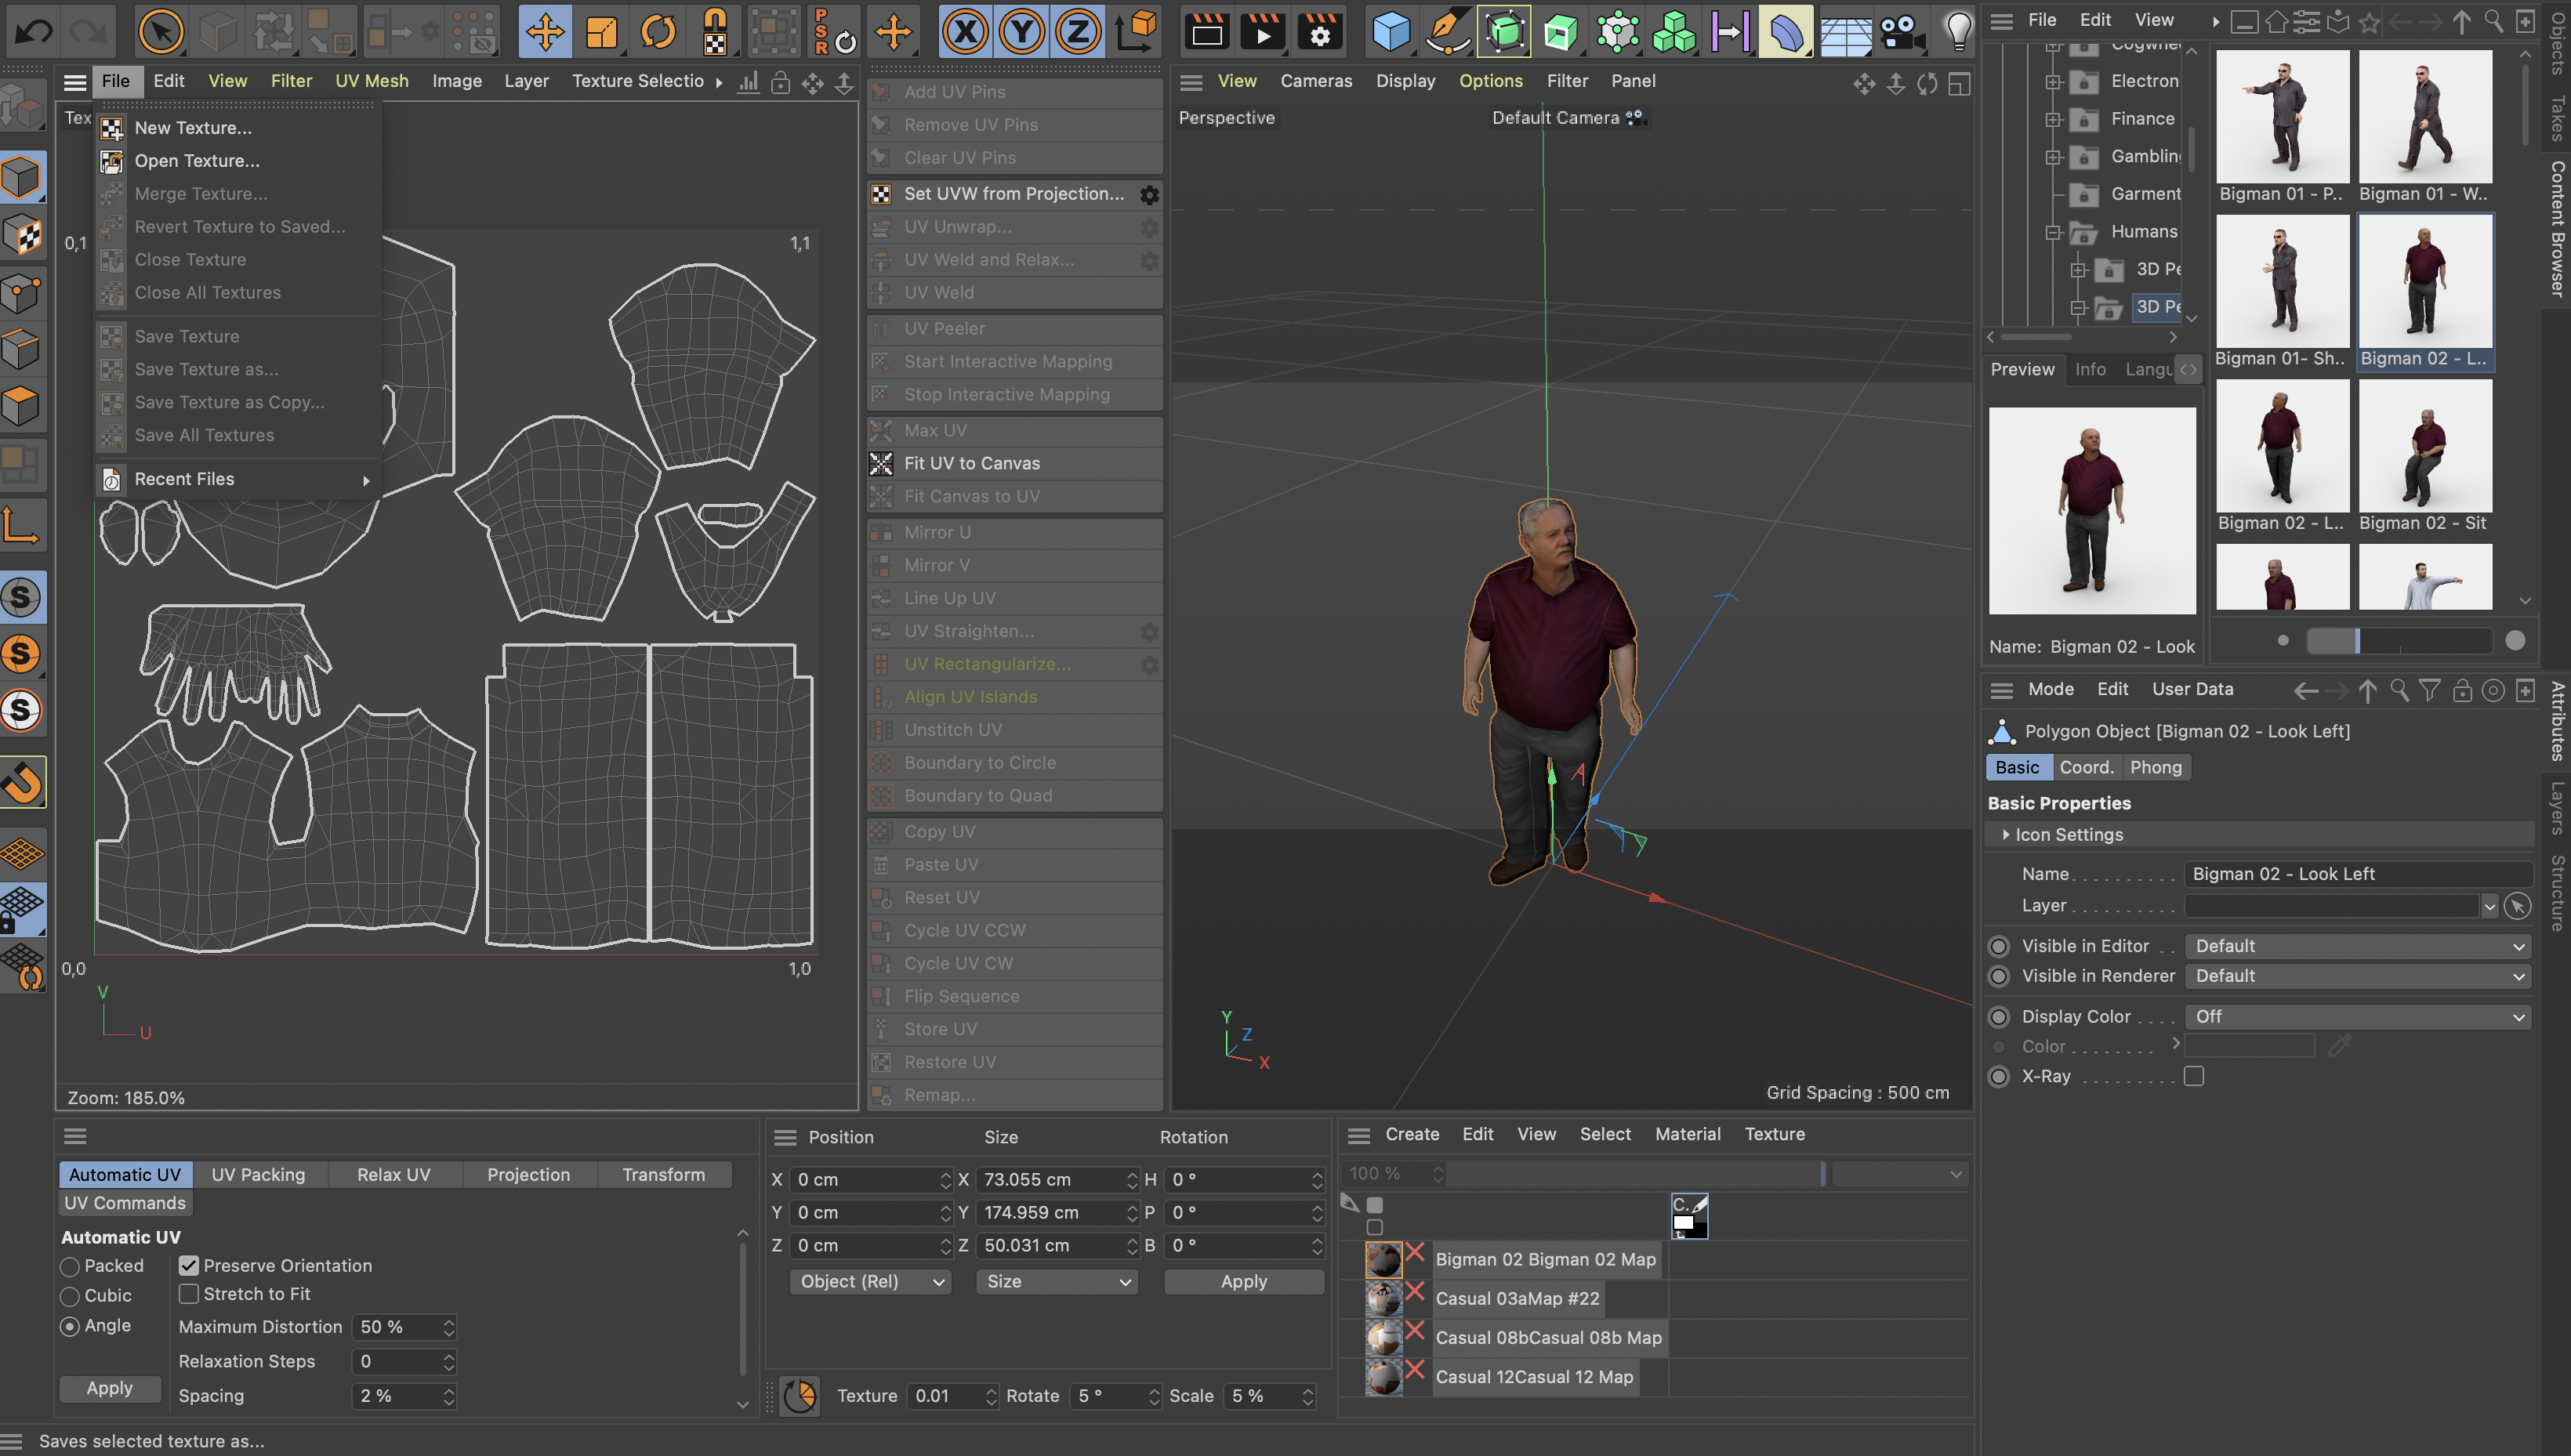Image resolution: width=2571 pixels, height=1456 pixels.
Task: Select Casual 03aMap #22 material
Action: (1516, 1298)
